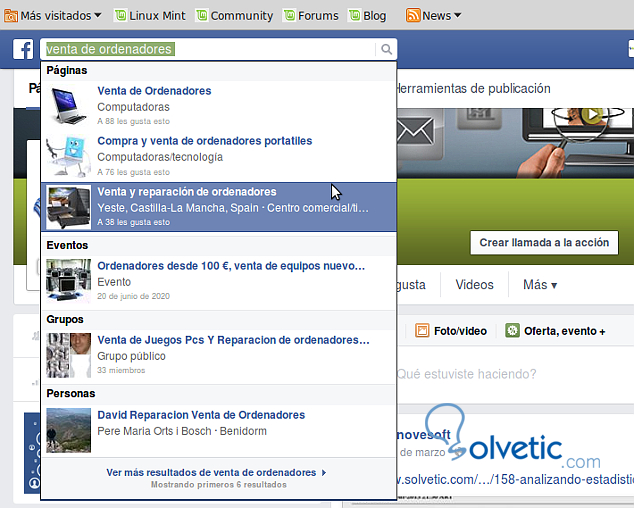Click the Oferta, evento green icon
The height and width of the screenshot is (508, 634).
pyautogui.click(x=512, y=330)
